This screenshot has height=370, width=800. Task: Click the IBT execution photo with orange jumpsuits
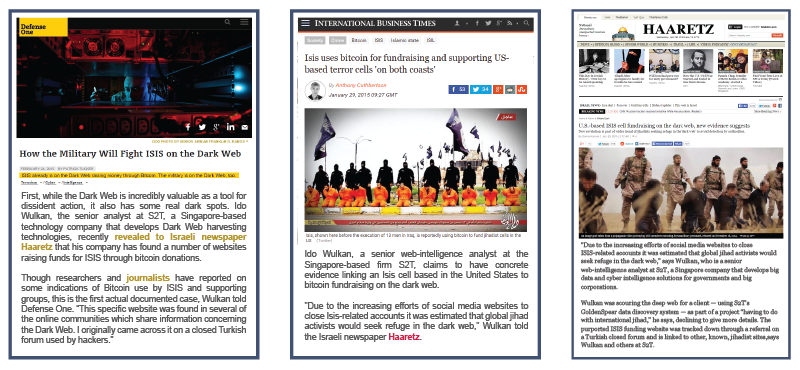(x=416, y=170)
